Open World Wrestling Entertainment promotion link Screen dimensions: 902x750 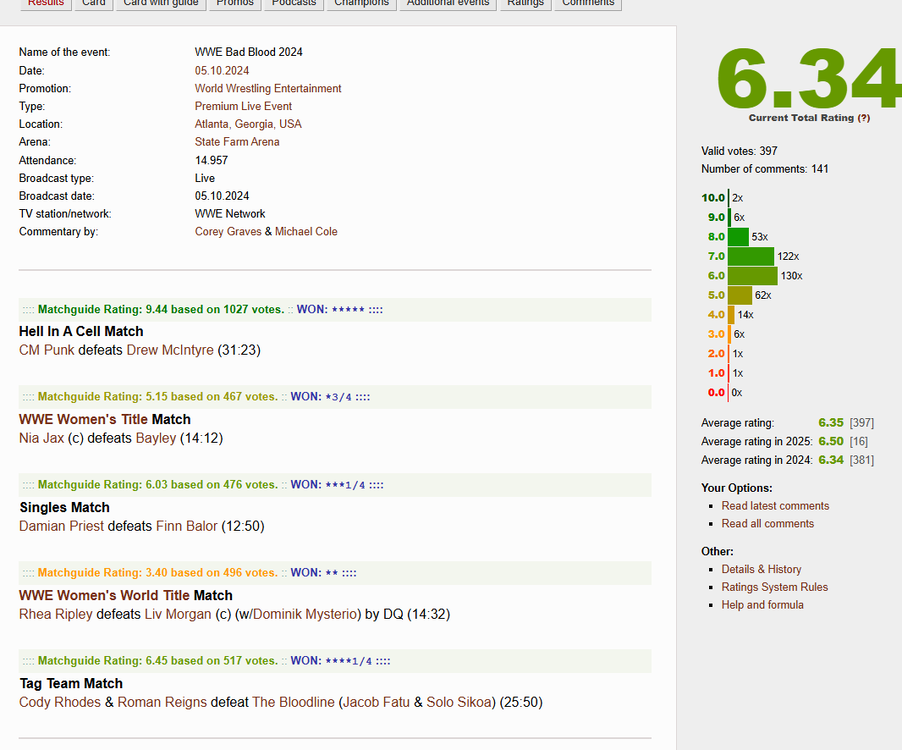click(267, 89)
